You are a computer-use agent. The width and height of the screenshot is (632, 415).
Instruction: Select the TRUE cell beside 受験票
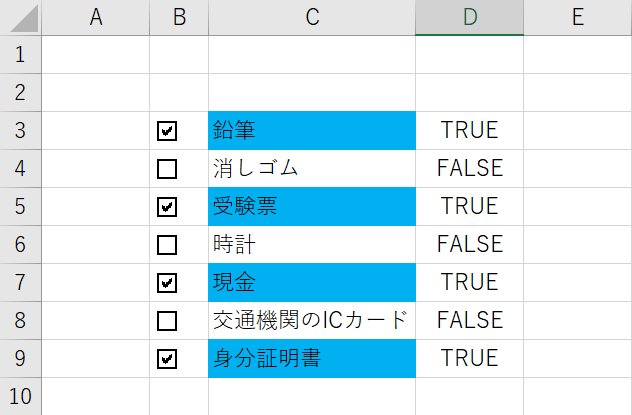[x=469, y=207]
